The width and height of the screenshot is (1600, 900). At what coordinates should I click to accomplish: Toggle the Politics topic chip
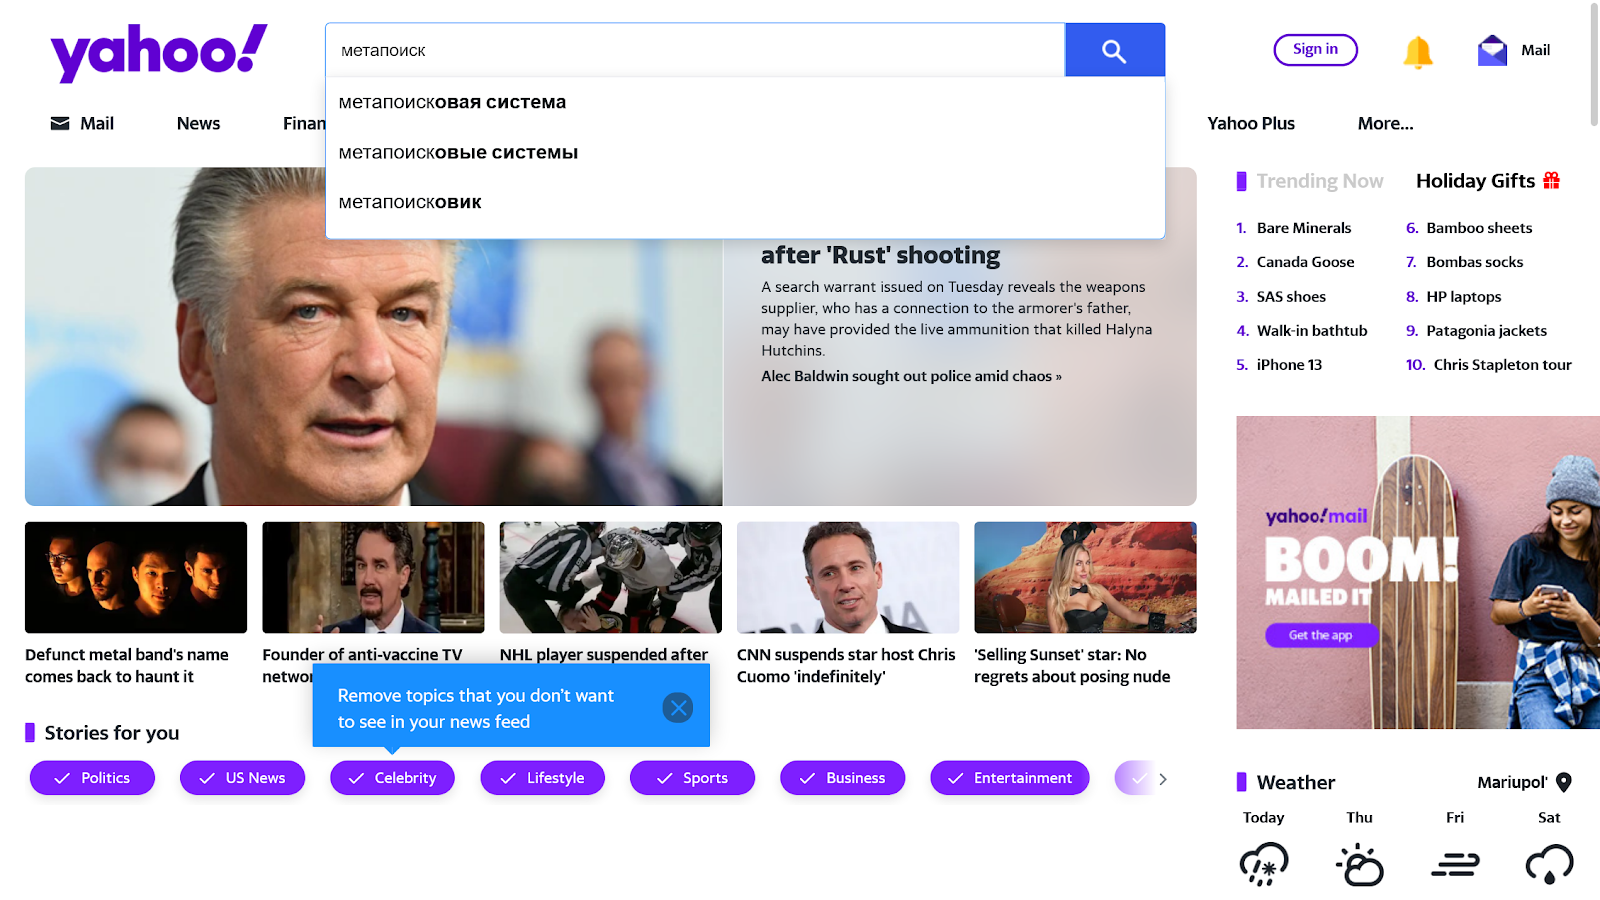point(92,778)
